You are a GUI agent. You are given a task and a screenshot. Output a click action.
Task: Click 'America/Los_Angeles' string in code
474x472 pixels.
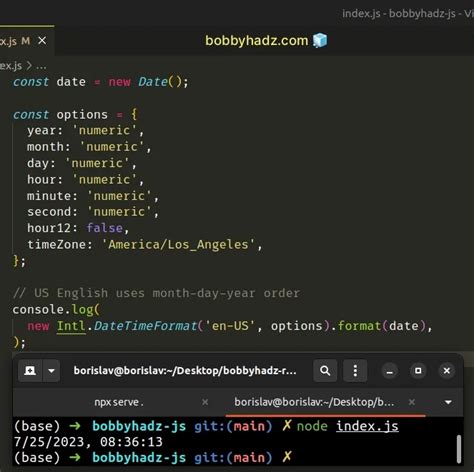tap(178, 244)
